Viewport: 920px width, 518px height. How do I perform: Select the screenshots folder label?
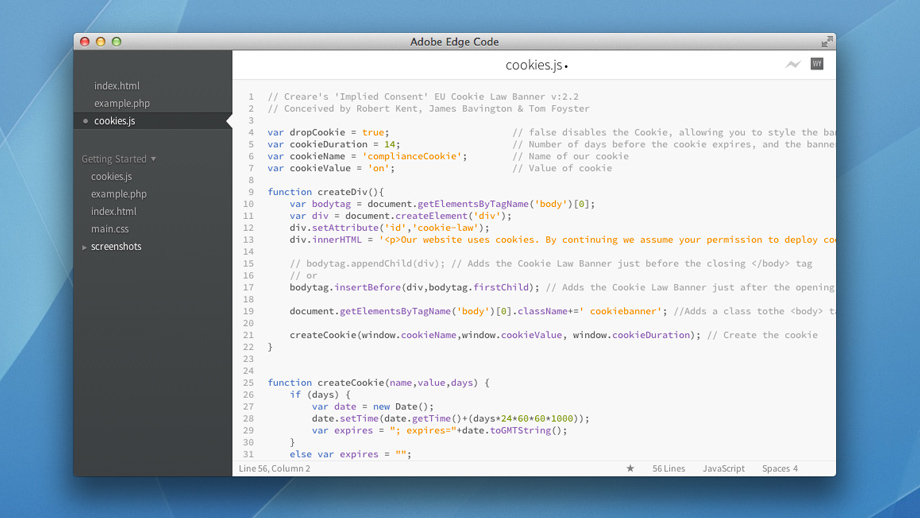[x=116, y=246]
